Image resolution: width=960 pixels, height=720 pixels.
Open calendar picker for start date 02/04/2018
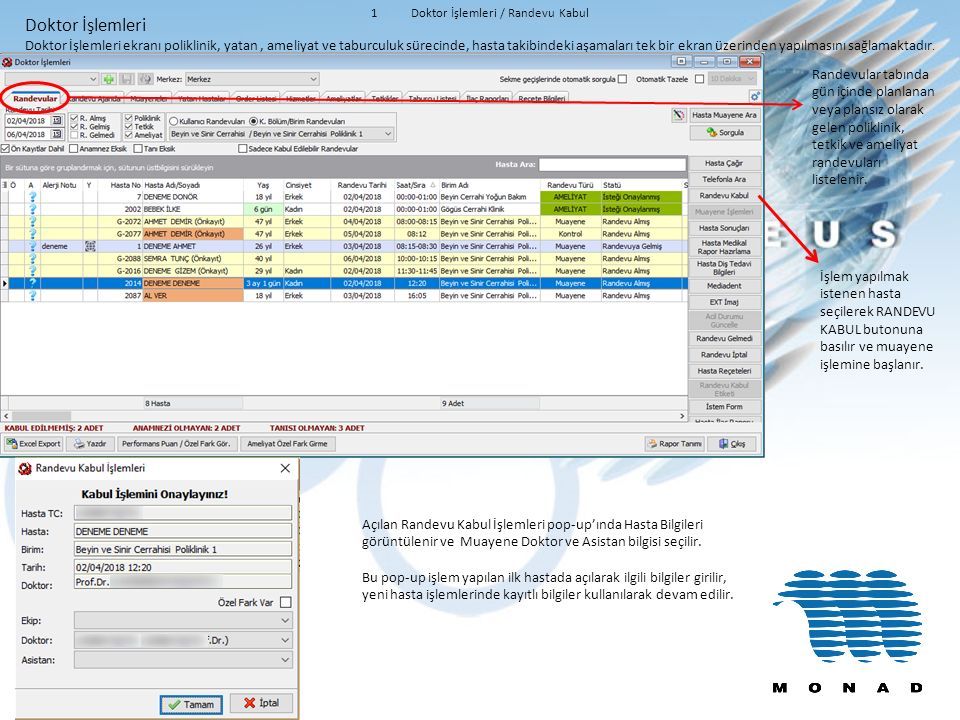pyautogui.click(x=57, y=121)
